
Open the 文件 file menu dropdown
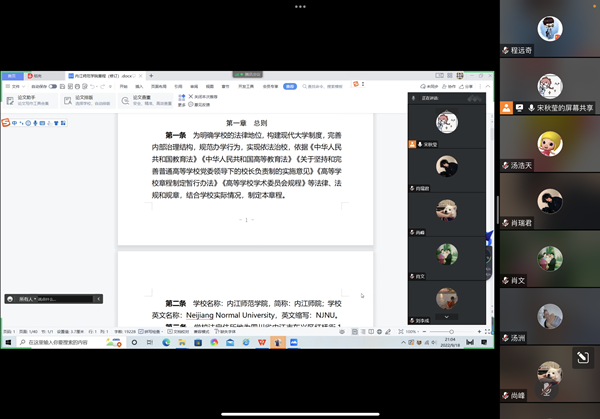pos(14,87)
